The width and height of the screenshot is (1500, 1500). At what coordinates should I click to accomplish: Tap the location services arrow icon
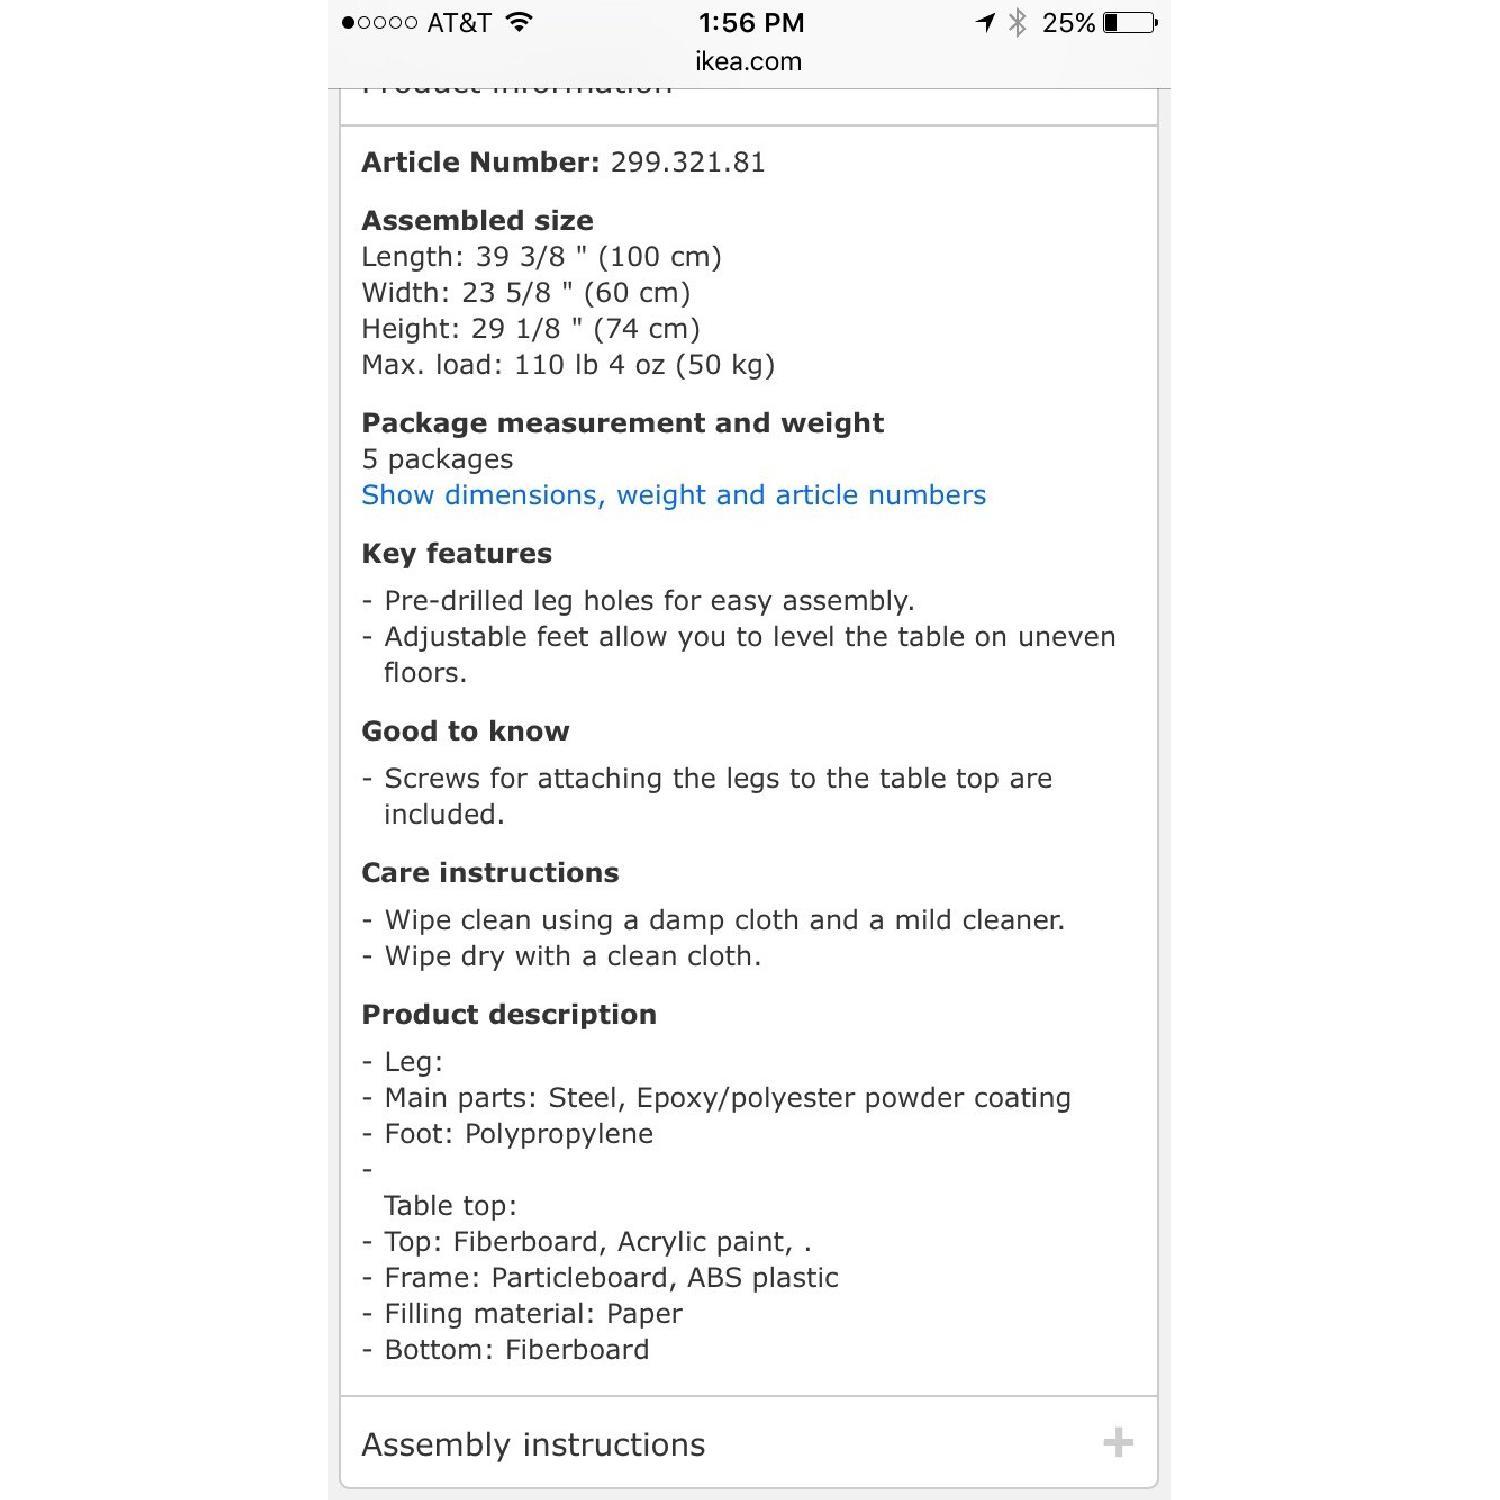click(986, 22)
